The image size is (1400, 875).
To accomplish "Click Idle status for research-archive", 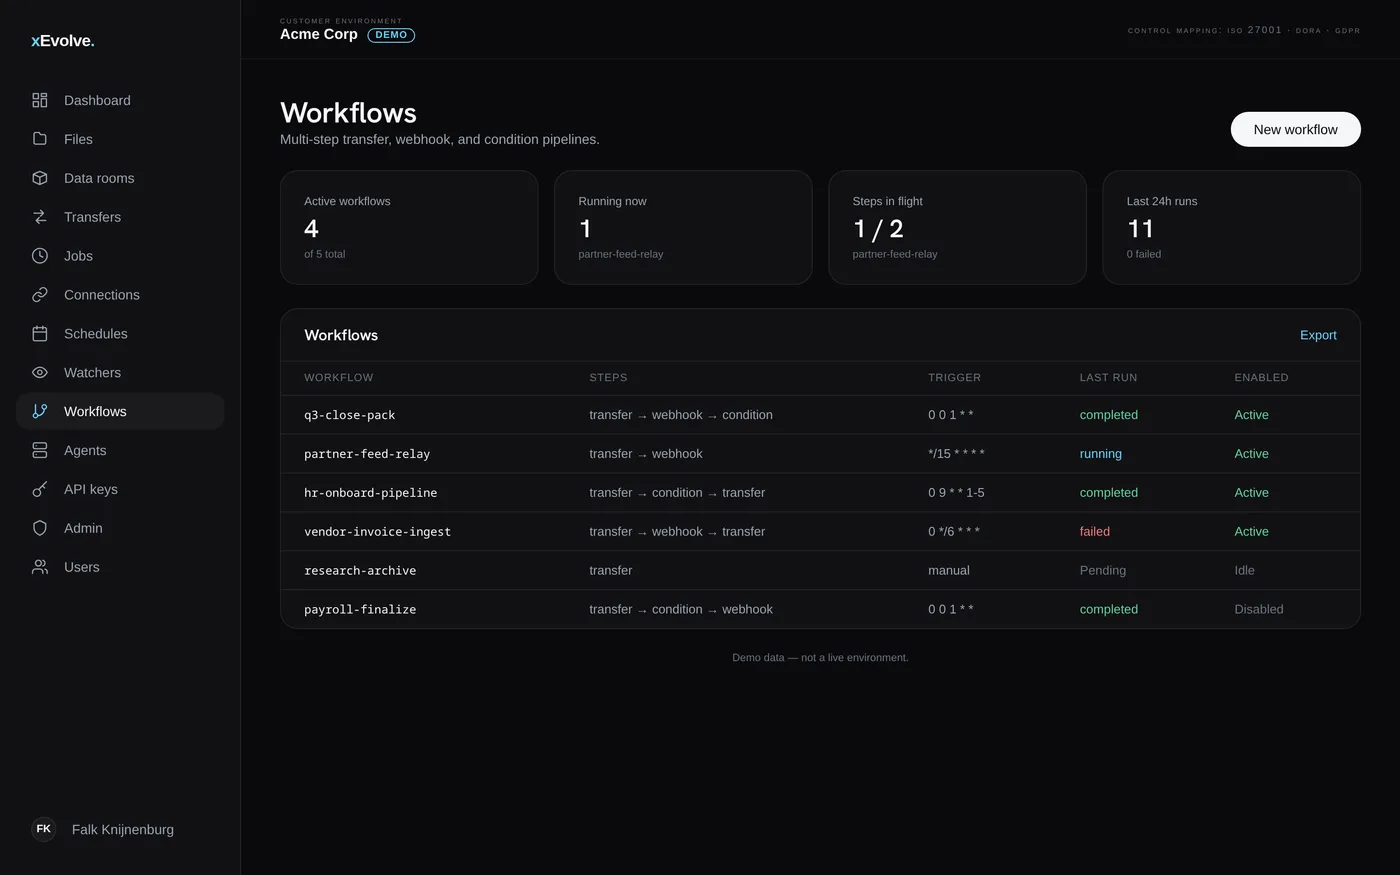I will [1244, 571].
